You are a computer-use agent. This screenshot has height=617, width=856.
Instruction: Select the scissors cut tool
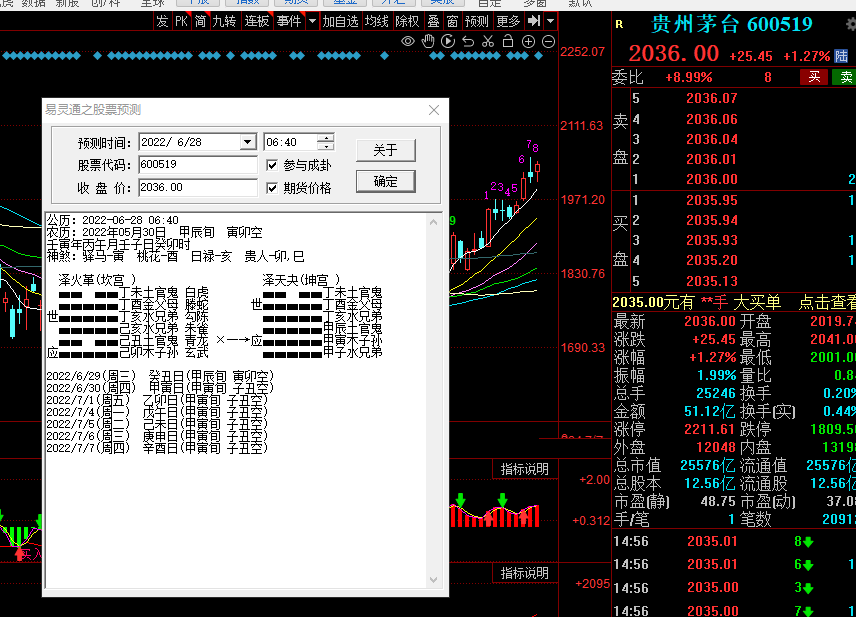point(488,41)
